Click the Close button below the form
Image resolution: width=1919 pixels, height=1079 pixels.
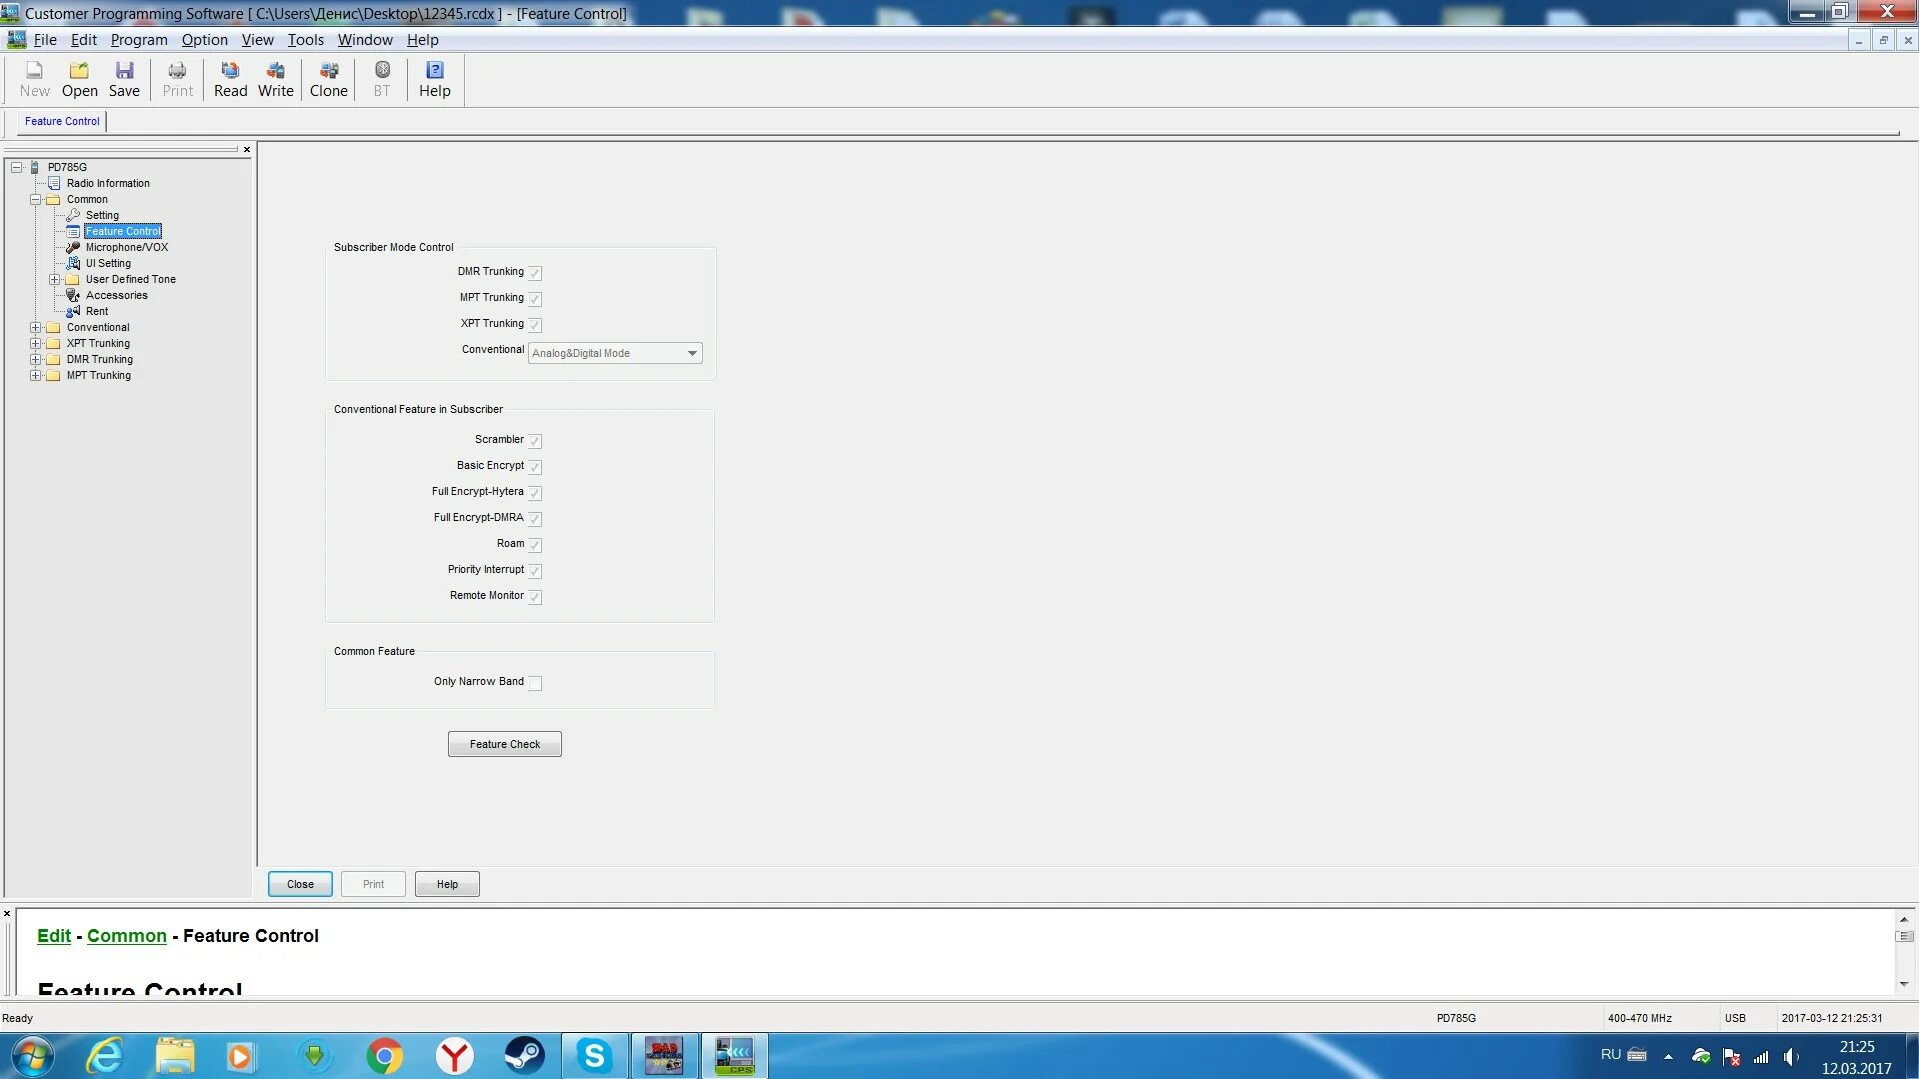[x=300, y=884]
